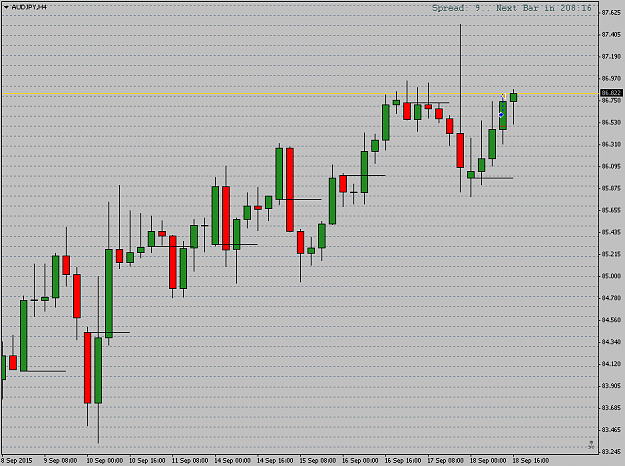Click the 85.000 price scale label

[x=611, y=276]
